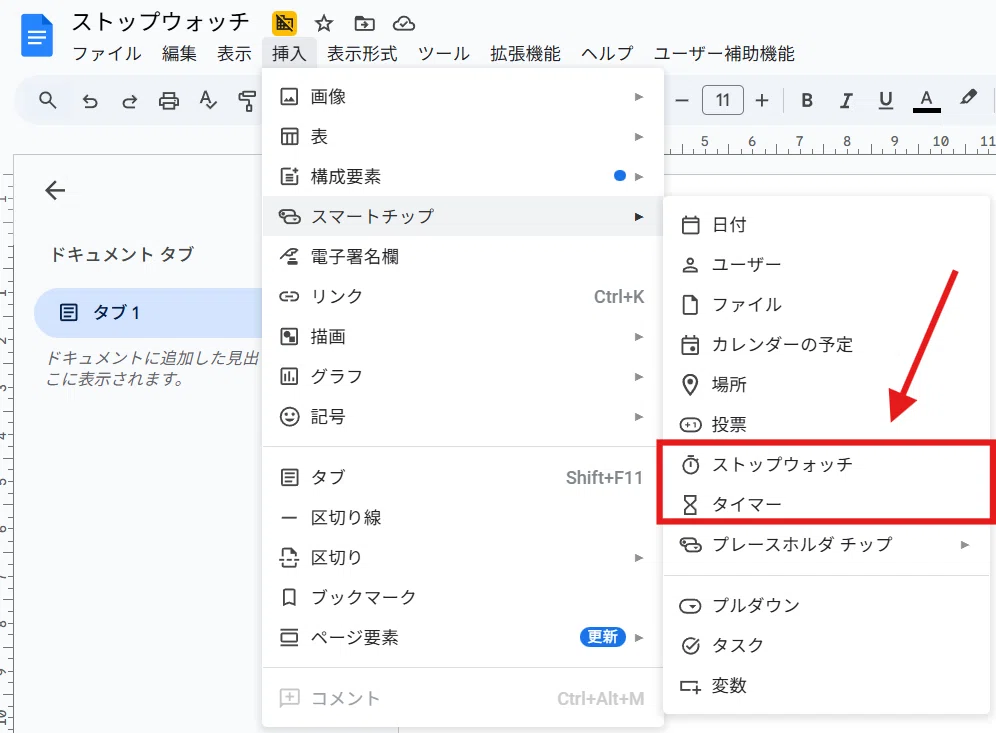Image resolution: width=996 pixels, height=733 pixels.
Task: Collapse the document tabs panel with back arrow
Action: point(55,190)
